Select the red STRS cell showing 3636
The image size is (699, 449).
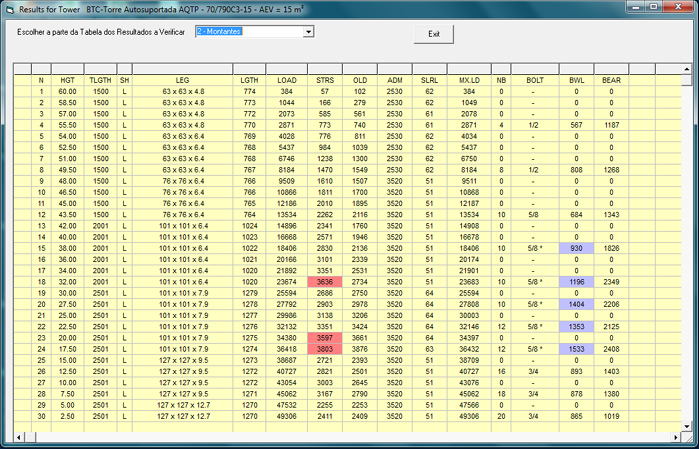325,282
